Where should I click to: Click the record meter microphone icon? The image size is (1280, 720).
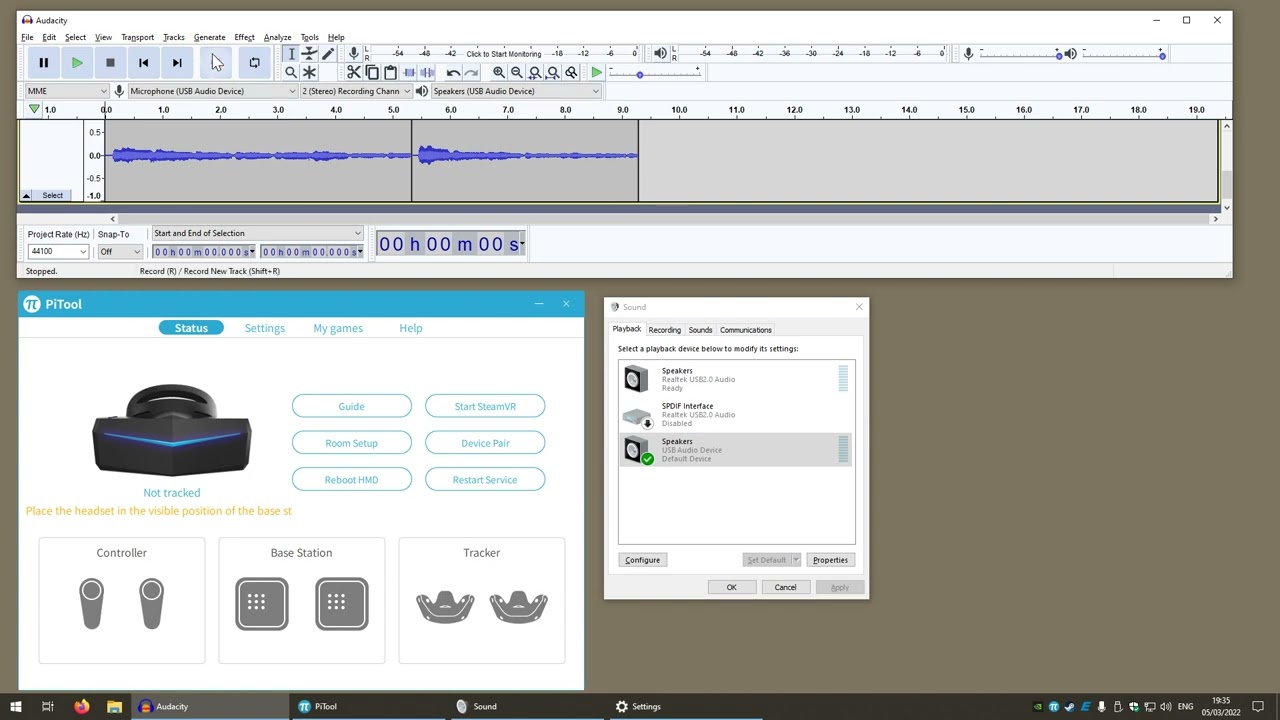click(x=353, y=53)
